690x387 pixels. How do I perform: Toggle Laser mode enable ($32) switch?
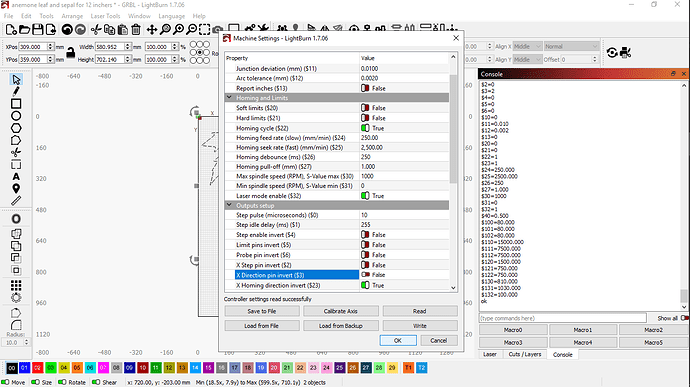[365, 195]
